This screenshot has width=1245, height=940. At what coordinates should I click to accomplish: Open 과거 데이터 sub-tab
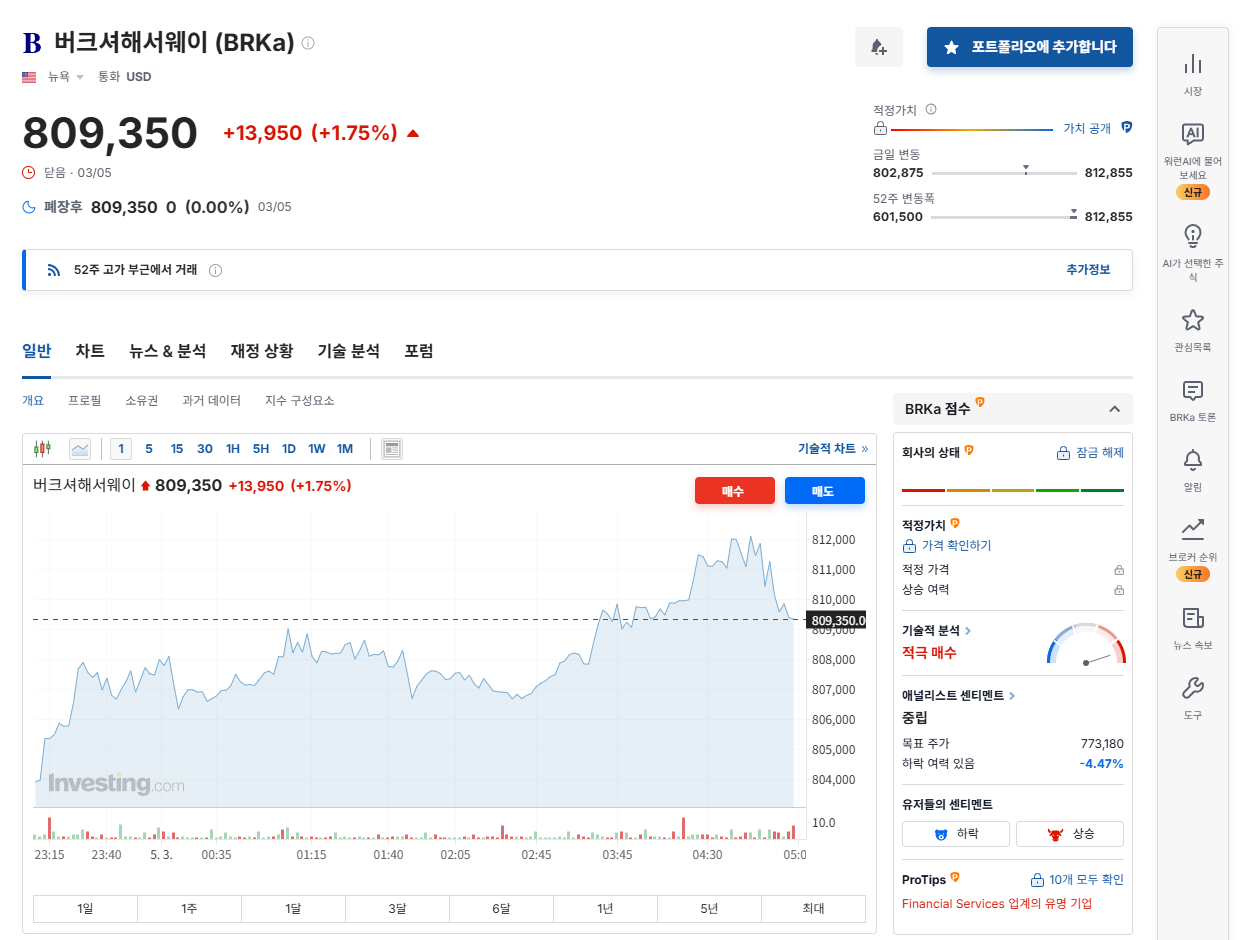pyautogui.click(x=211, y=400)
